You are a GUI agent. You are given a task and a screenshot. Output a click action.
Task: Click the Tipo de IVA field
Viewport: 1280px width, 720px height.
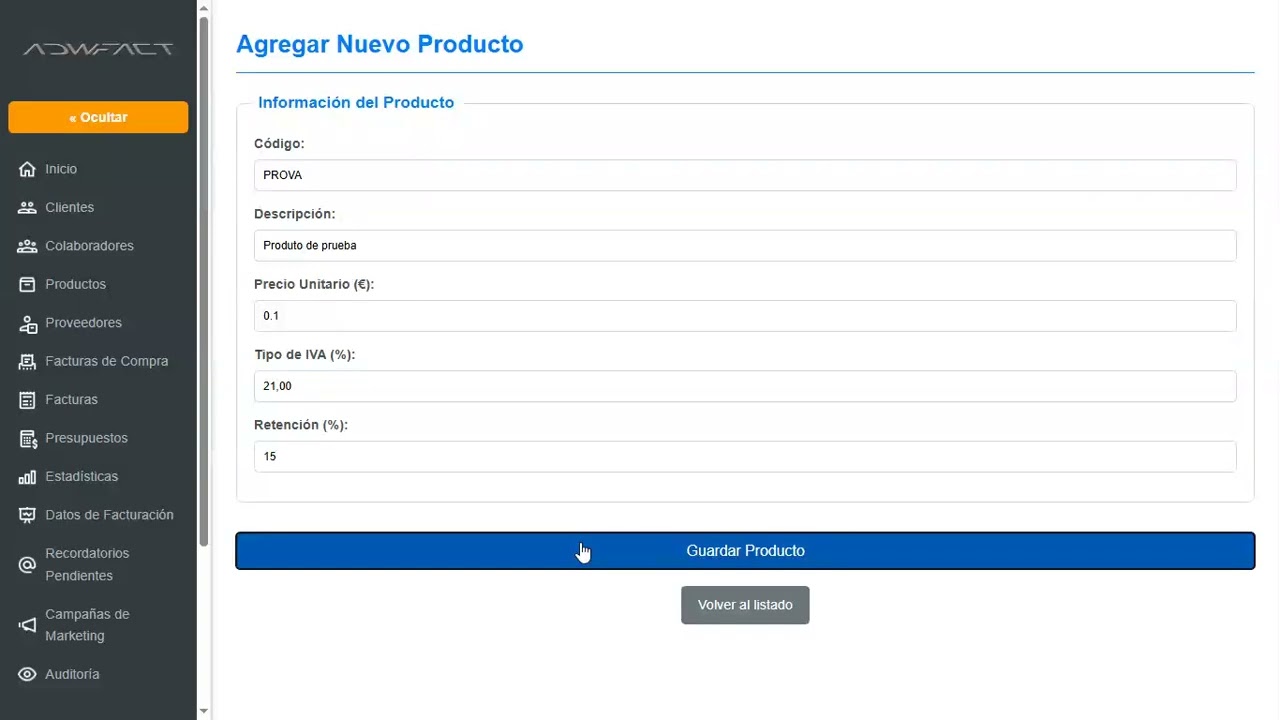click(745, 386)
